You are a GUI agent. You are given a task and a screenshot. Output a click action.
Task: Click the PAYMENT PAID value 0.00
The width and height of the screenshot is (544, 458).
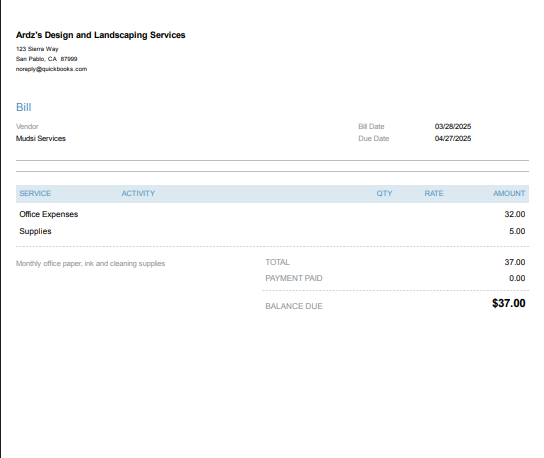point(517,278)
